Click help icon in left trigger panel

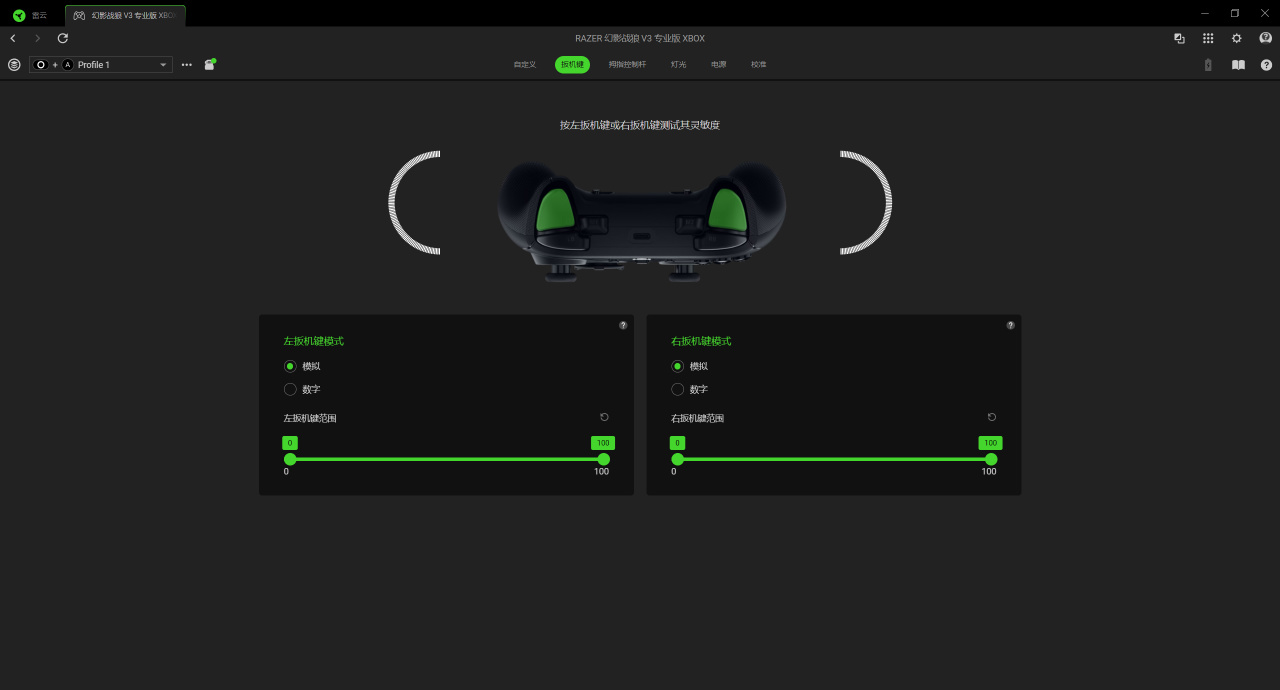pos(623,325)
